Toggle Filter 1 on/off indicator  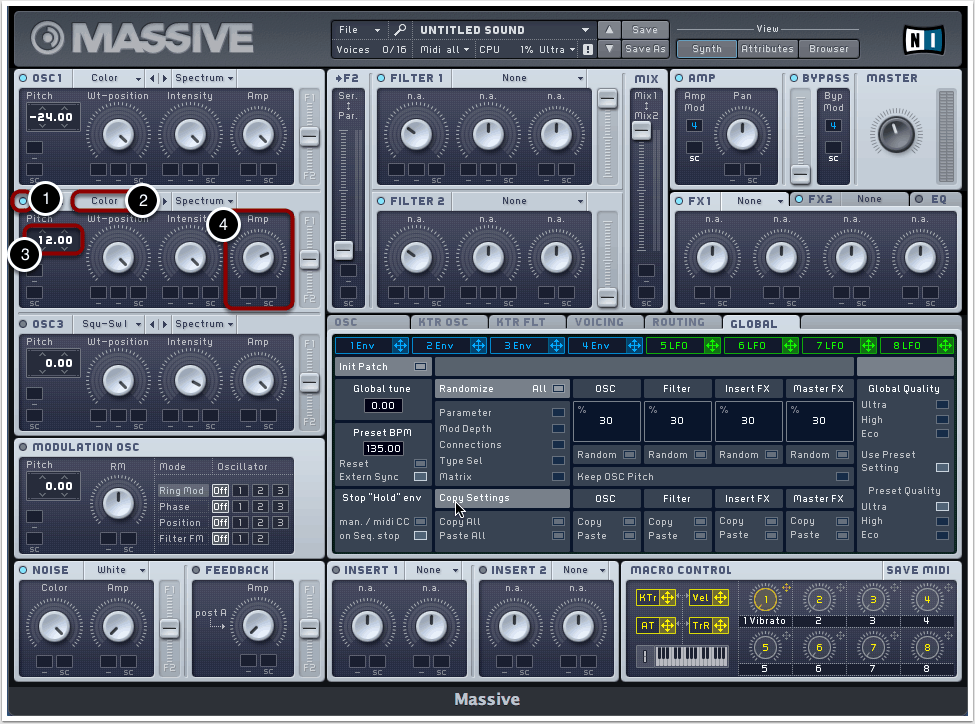pyautogui.click(x=380, y=78)
